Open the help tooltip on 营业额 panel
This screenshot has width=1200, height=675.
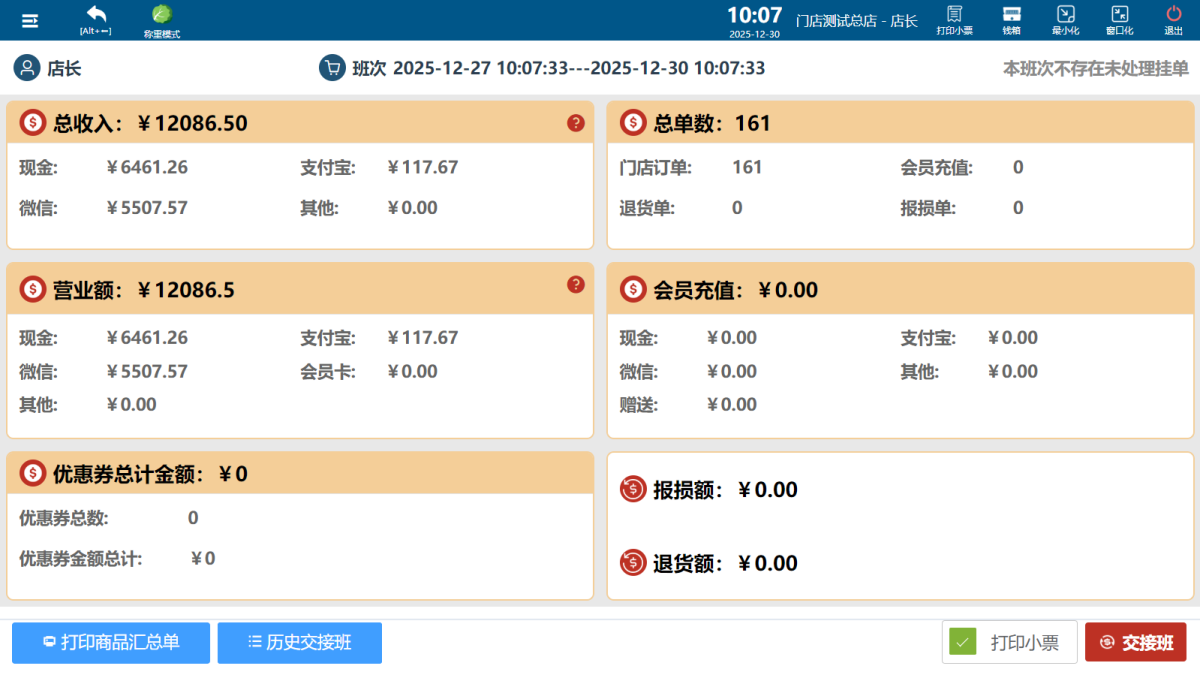[x=575, y=285]
